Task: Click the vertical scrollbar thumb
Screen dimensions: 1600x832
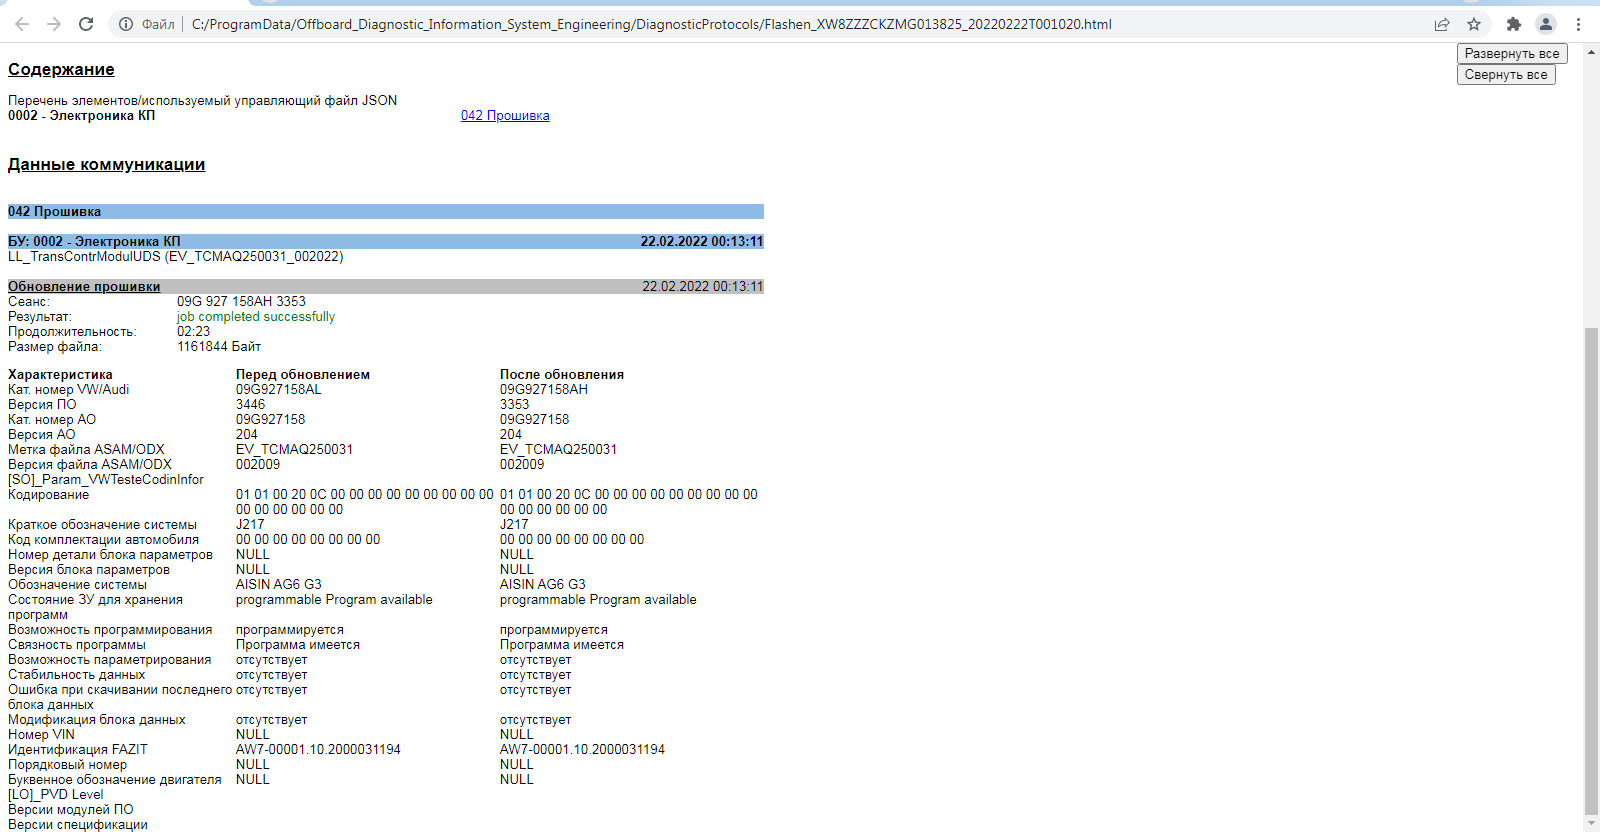Action: pyautogui.click(x=1591, y=572)
